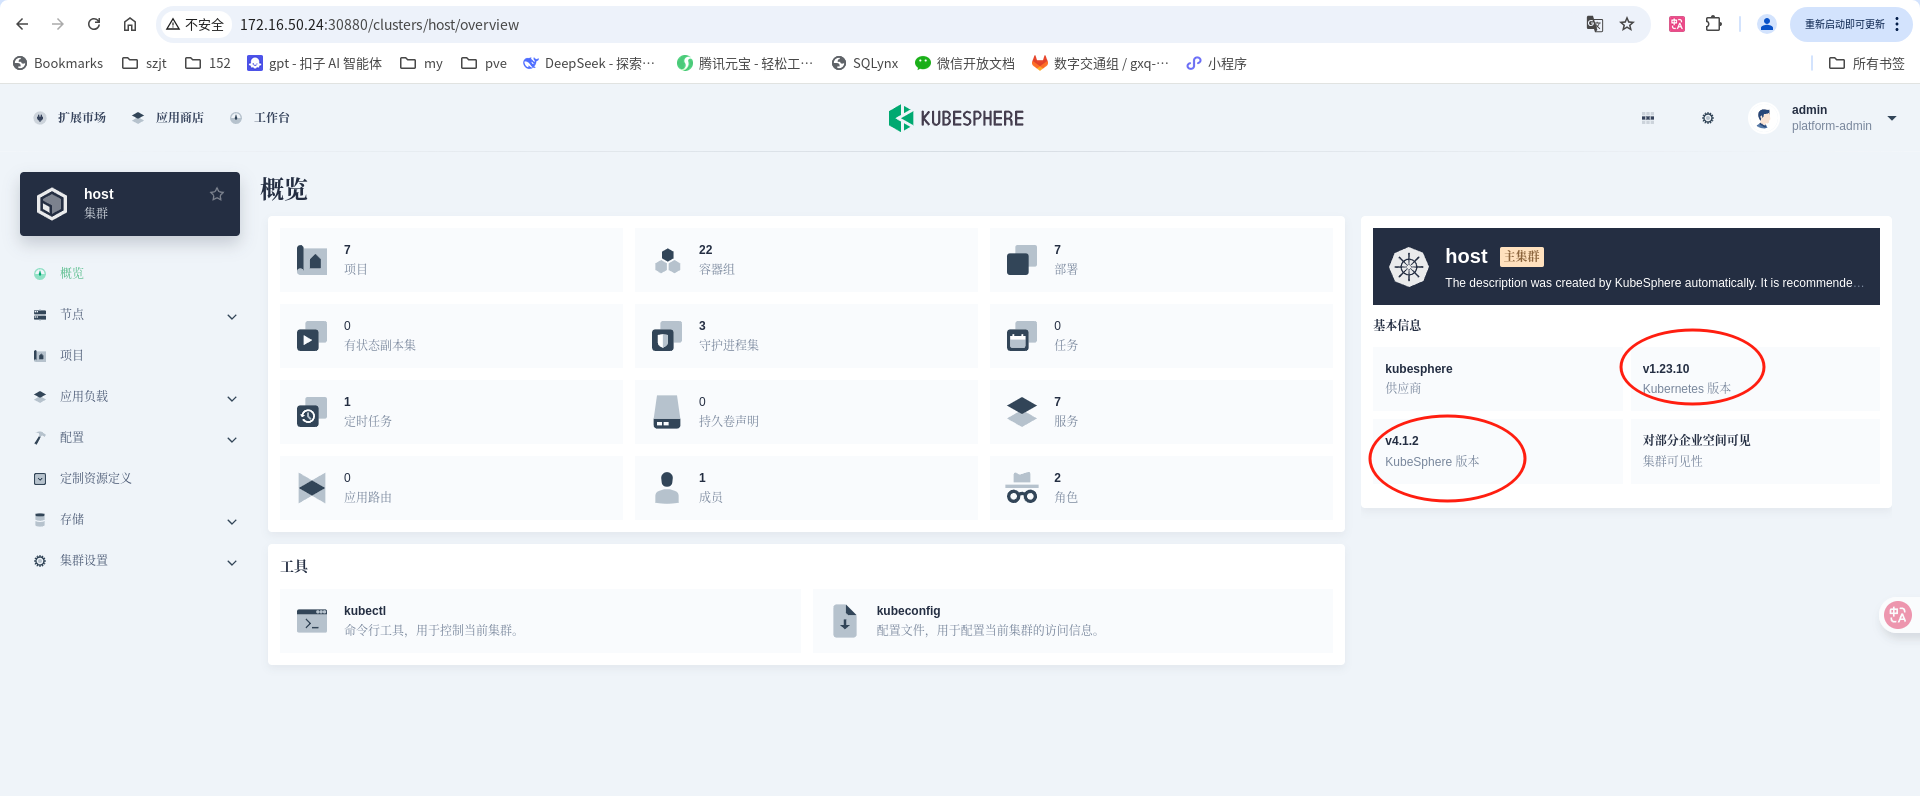Screen dimensions: 1920x796
Task: Open the DeepSeek bookmark
Action: coord(589,63)
